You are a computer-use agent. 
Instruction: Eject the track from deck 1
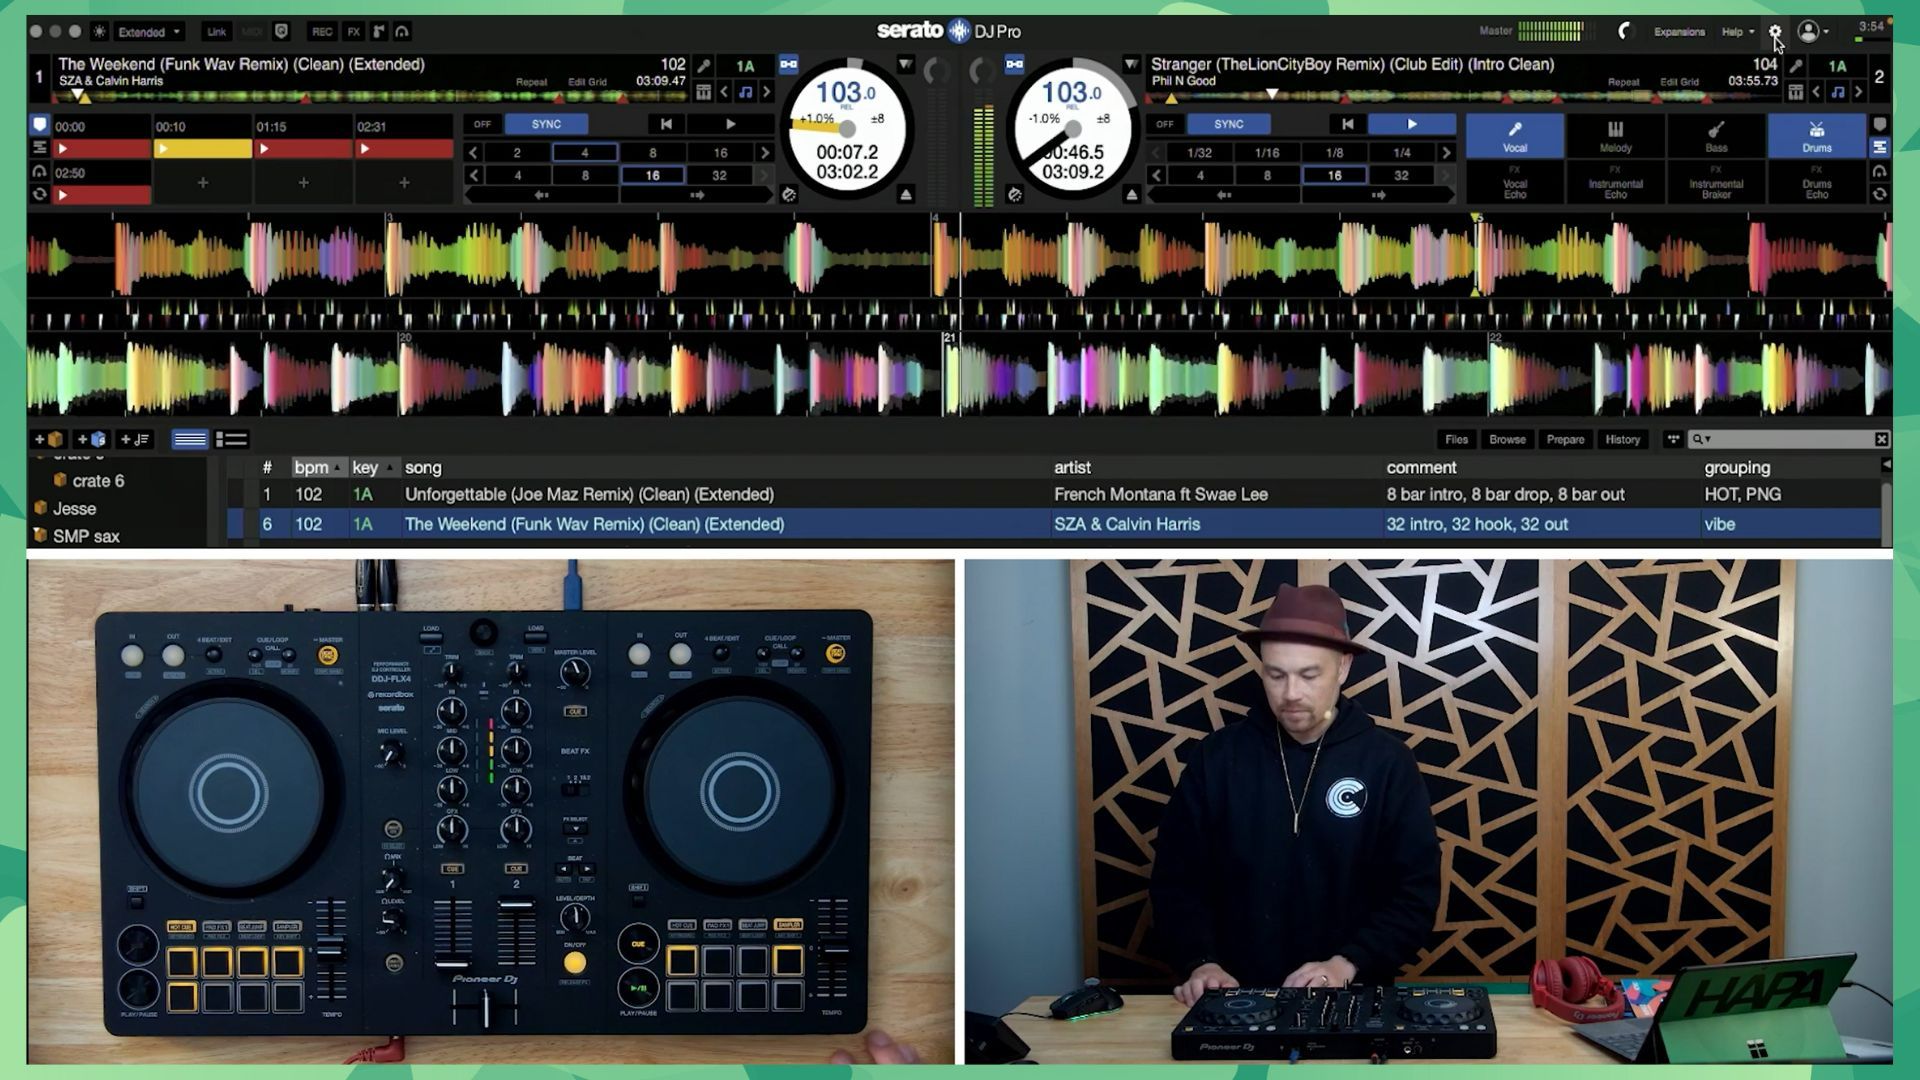coord(906,195)
